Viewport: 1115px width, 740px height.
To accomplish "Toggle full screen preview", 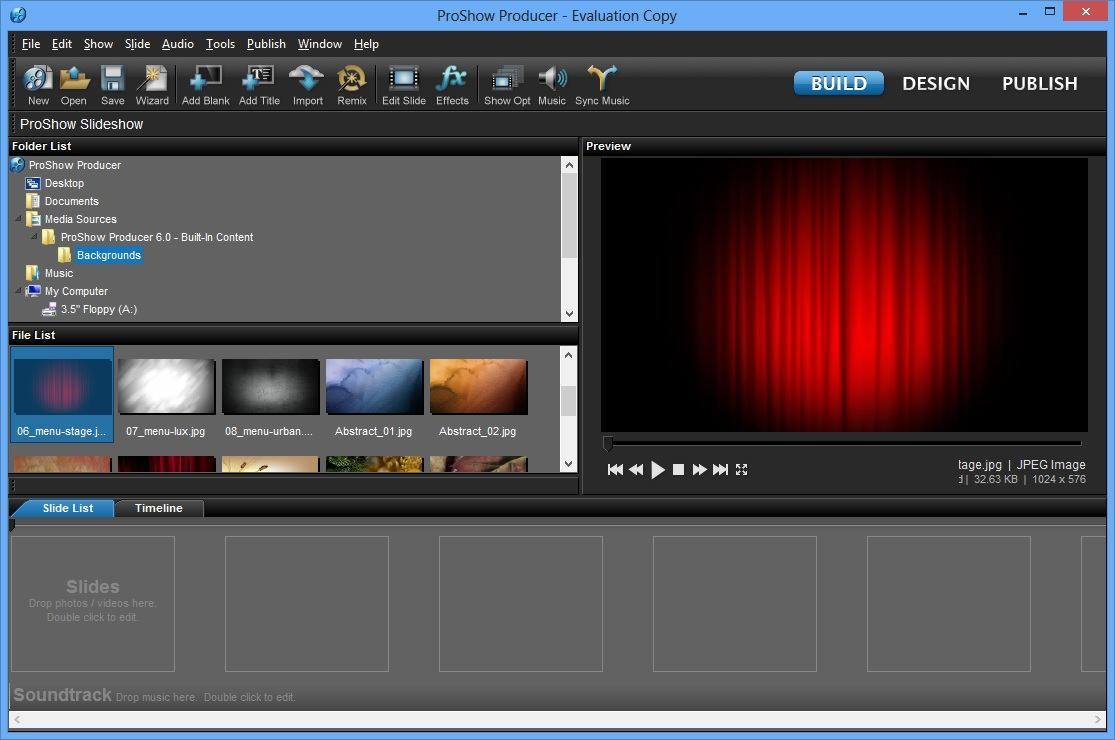I will point(742,469).
